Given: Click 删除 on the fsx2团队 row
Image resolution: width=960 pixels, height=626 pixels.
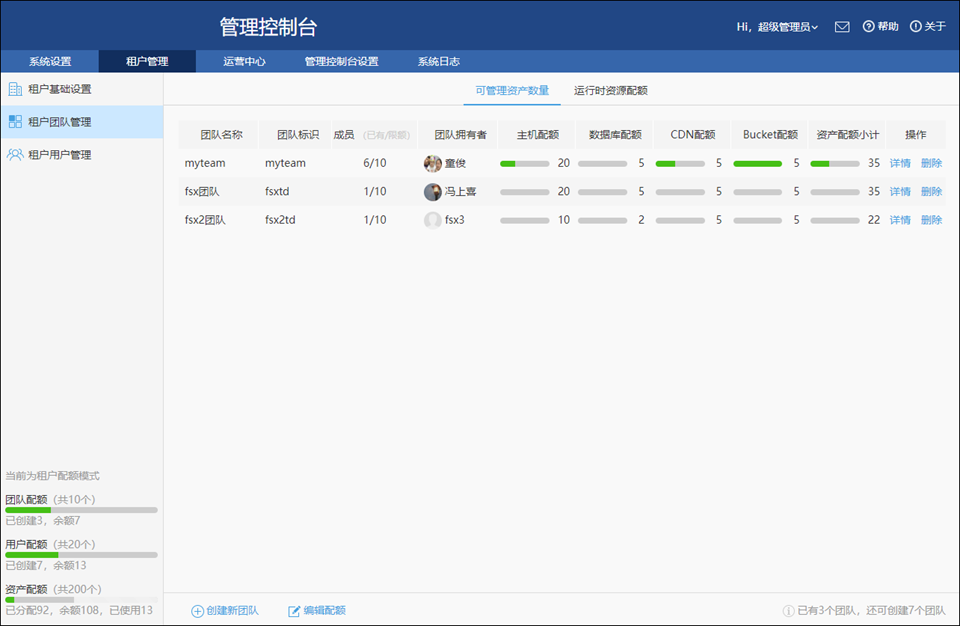Looking at the screenshot, I should tap(930, 219).
